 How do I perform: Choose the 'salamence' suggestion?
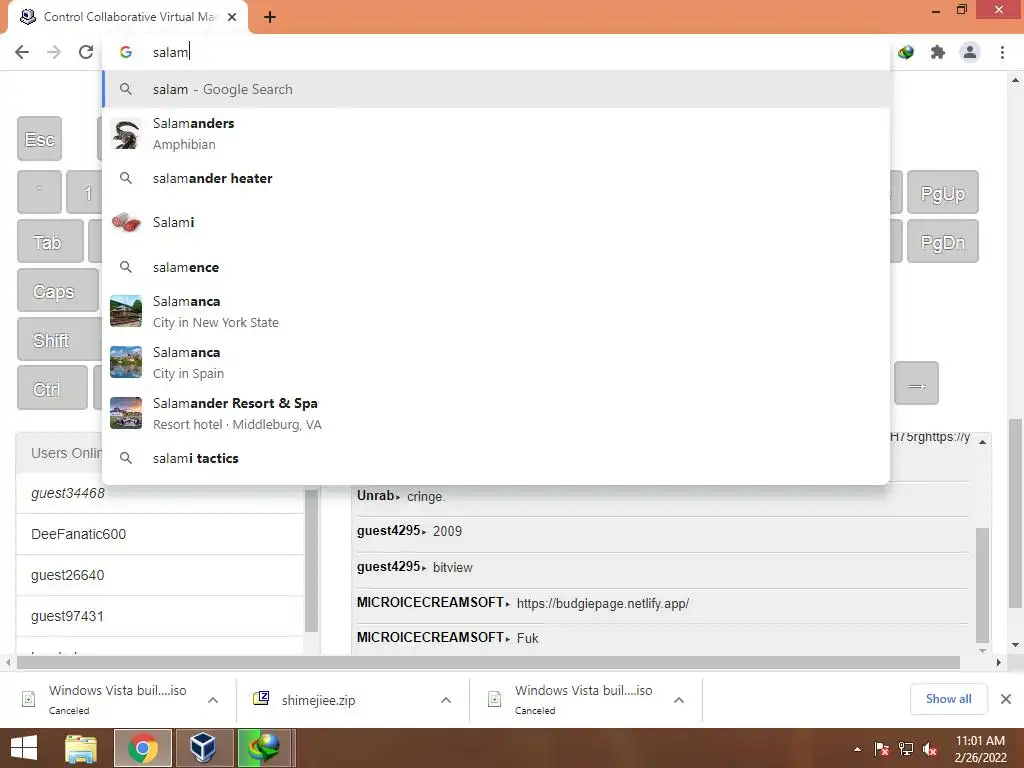[496, 267]
